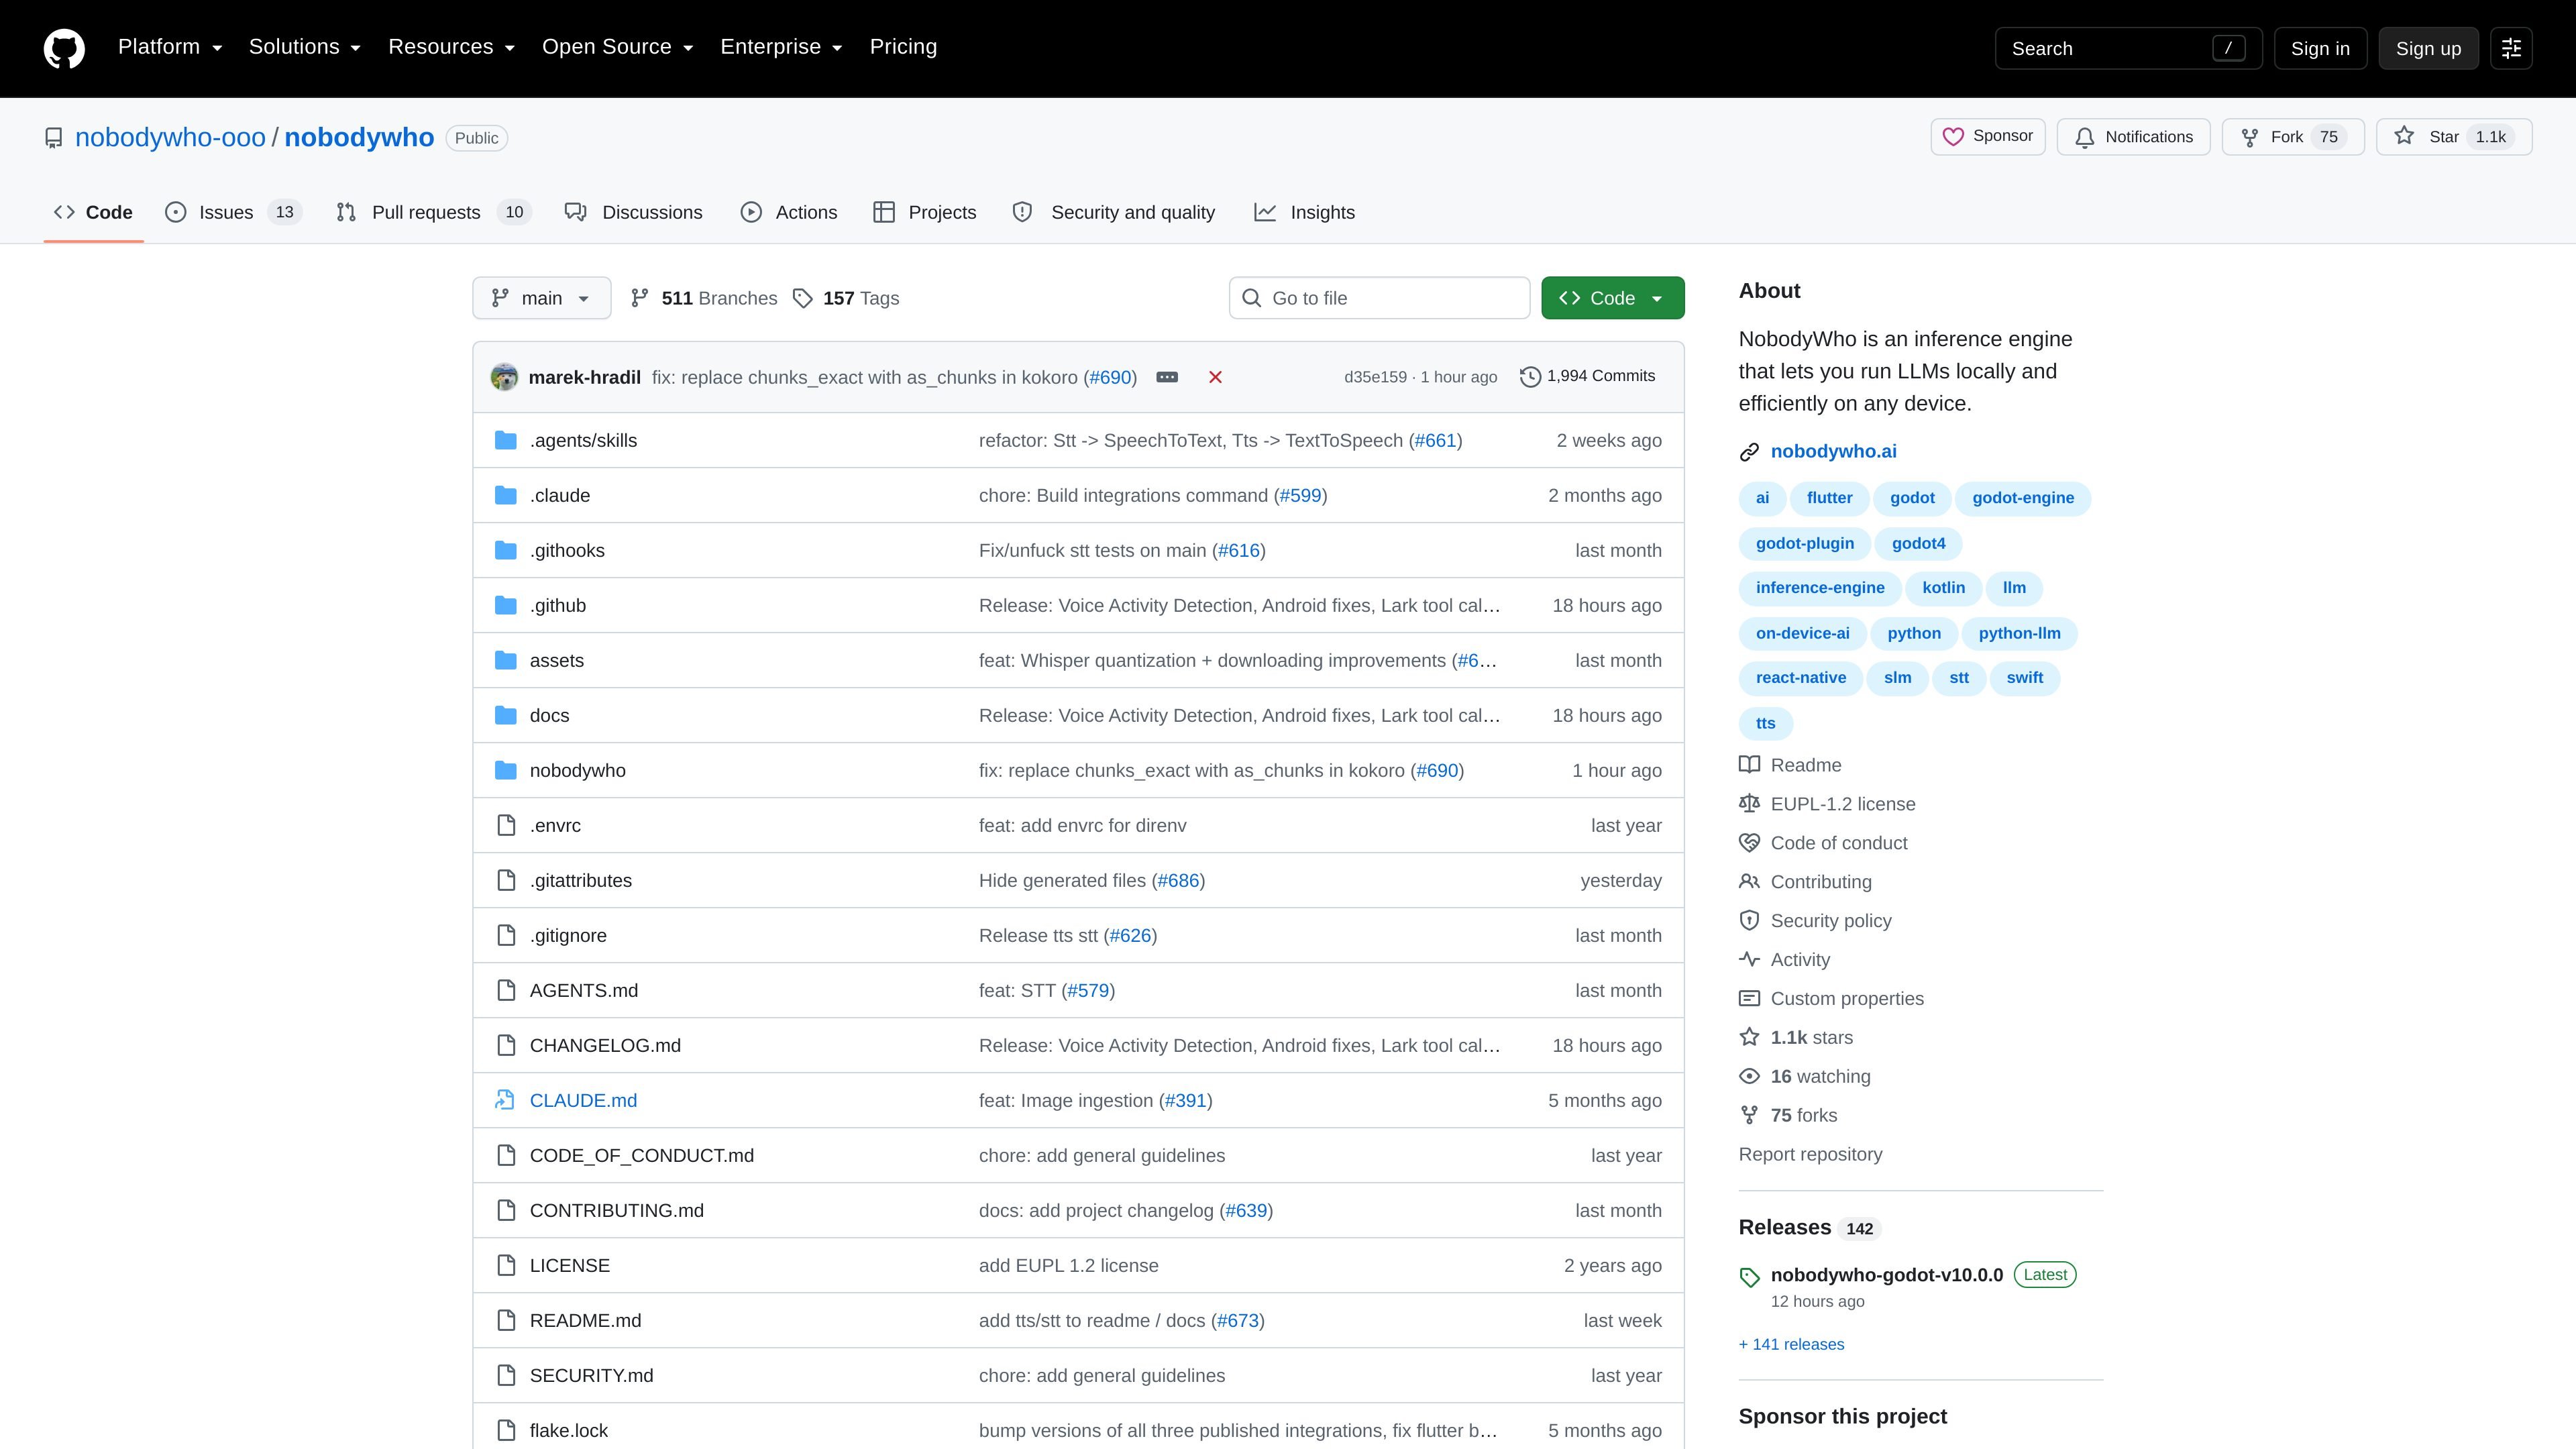Viewport: 2576px width, 1449px height.
Task: Open the Insights tab
Action: 1305,212
